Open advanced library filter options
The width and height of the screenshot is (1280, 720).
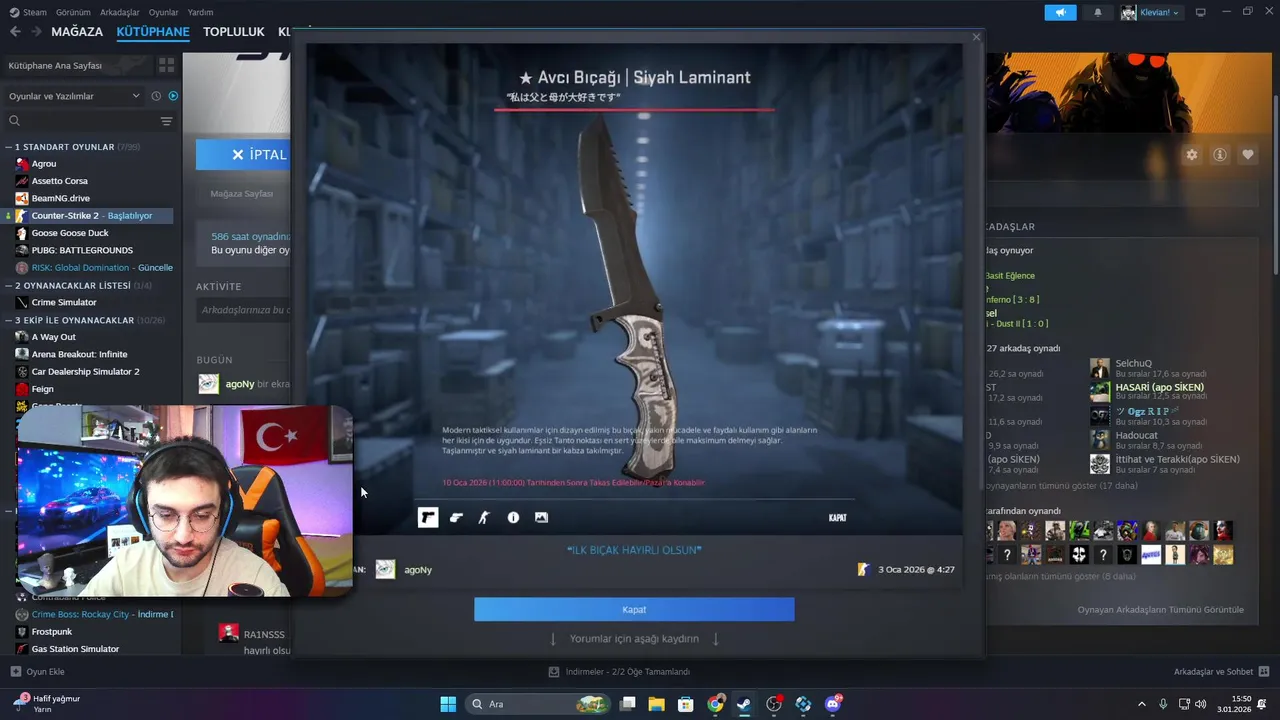[x=166, y=121]
